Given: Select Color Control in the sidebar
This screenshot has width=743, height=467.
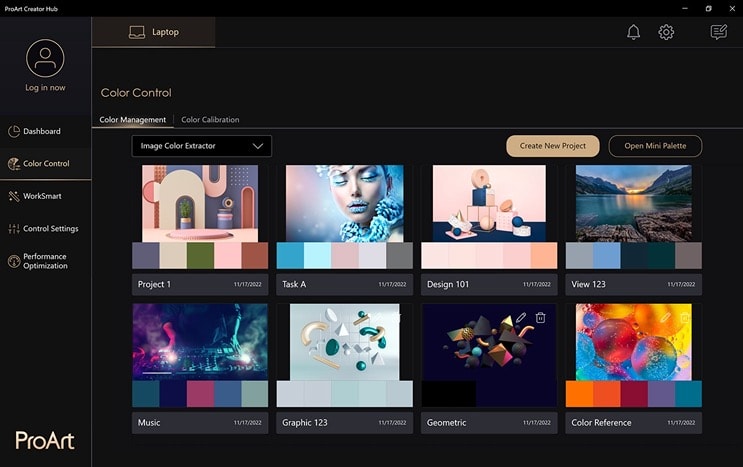Looking at the screenshot, I should (46, 164).
